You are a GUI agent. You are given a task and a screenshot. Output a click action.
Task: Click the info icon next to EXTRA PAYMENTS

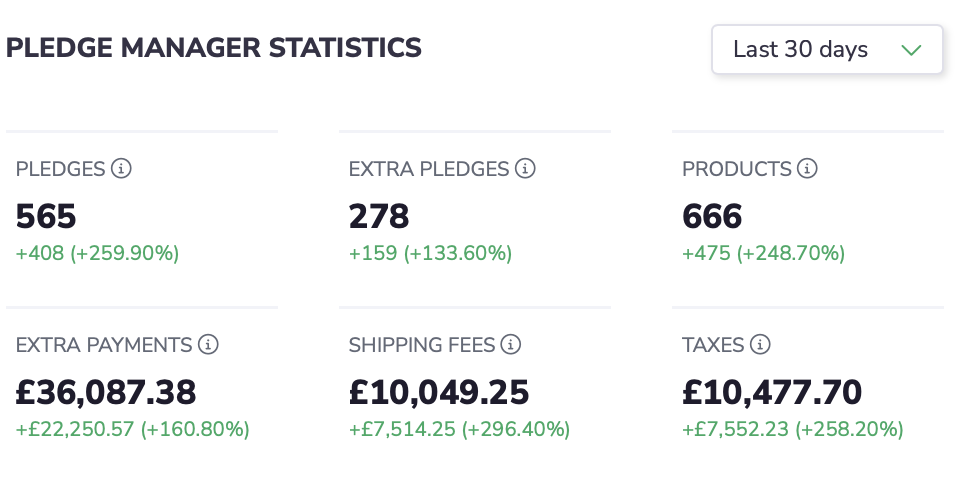tap(208, 345)
